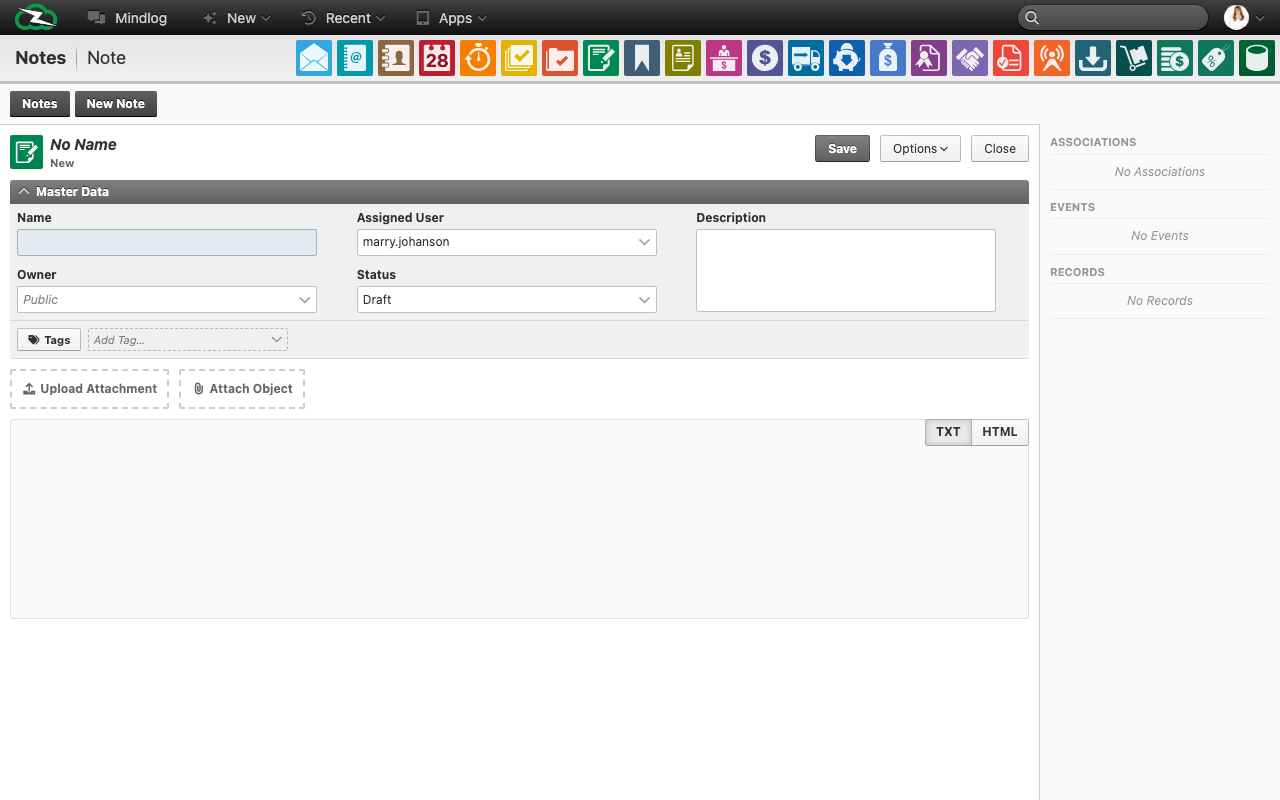Open the dark blue bookmark icon
The height and width of the screenshot is (800, 1280).
tap(642, 58)
